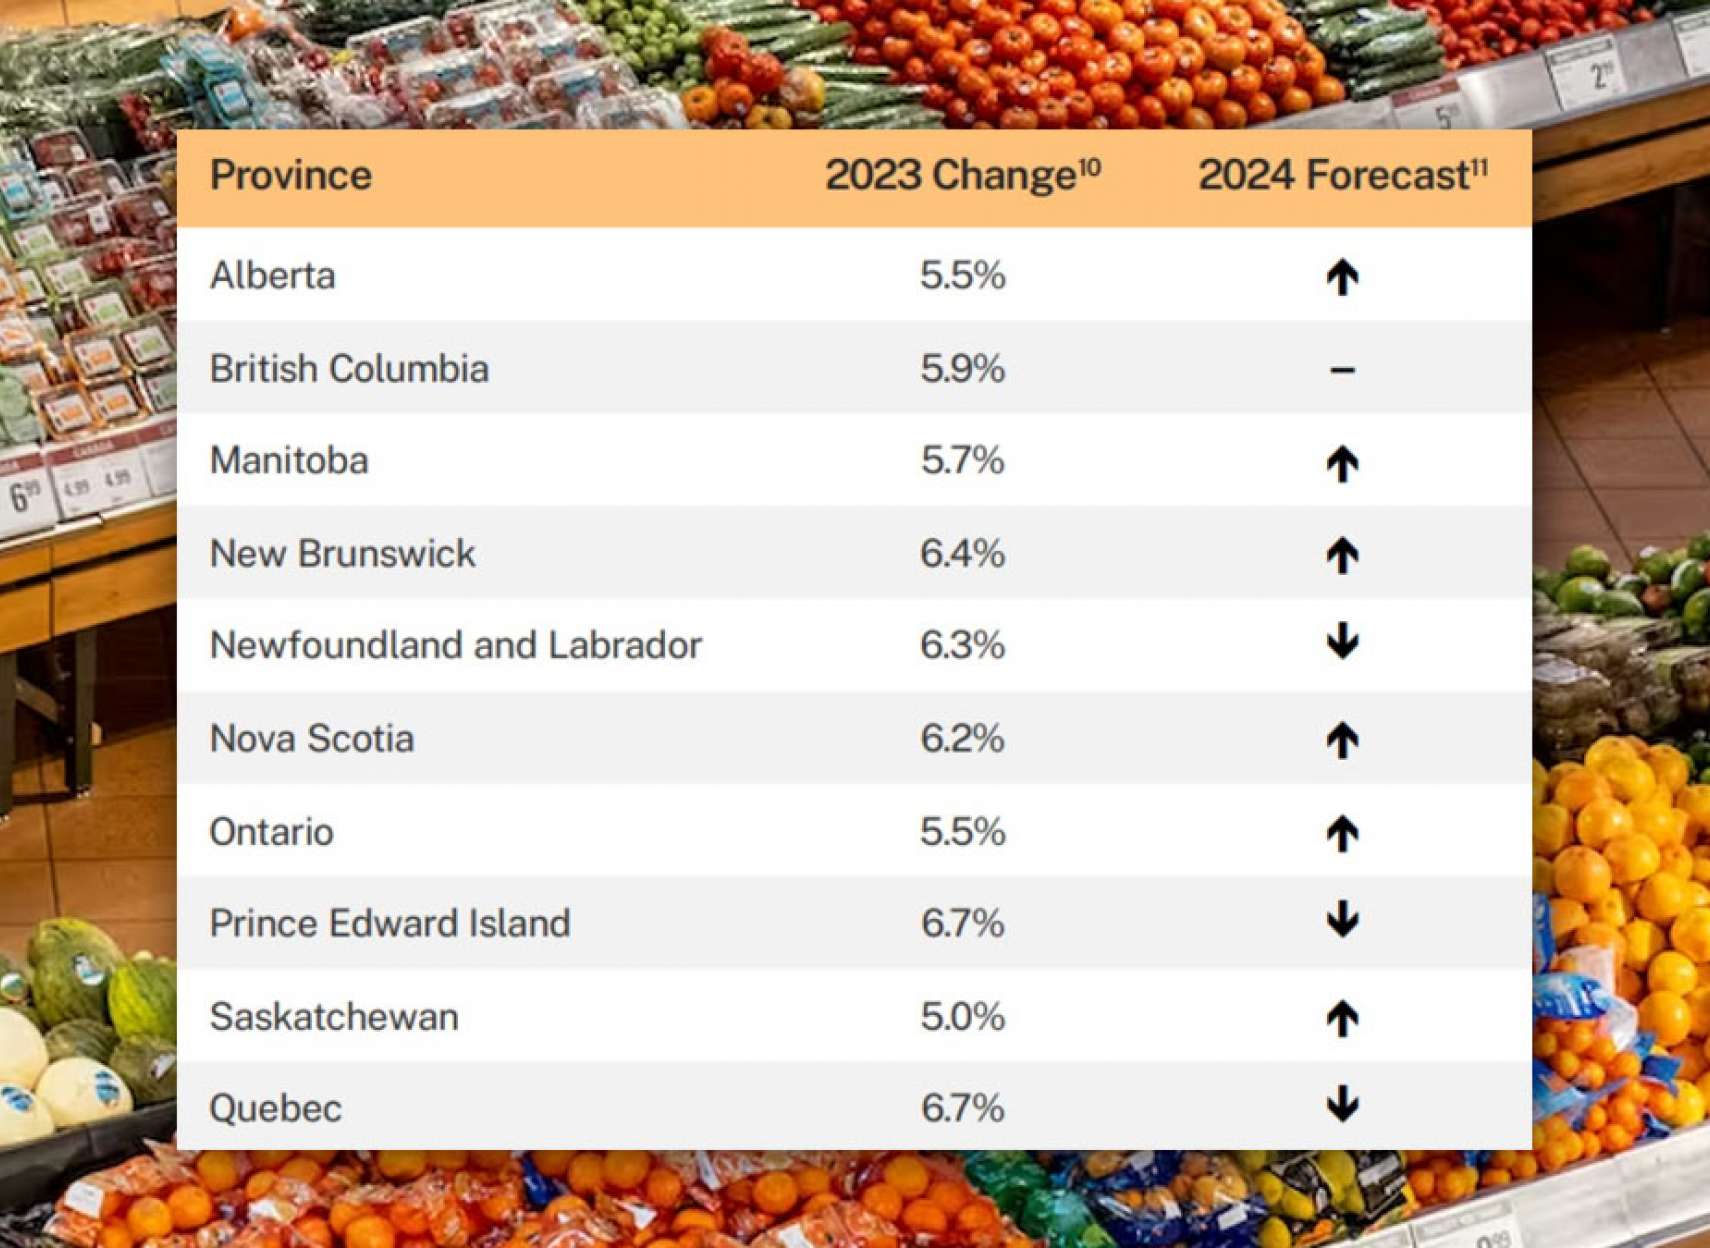The image size is (1710, 1248).
Task: Open footnote 11 superscript reference
Action: click(1479, 166)
